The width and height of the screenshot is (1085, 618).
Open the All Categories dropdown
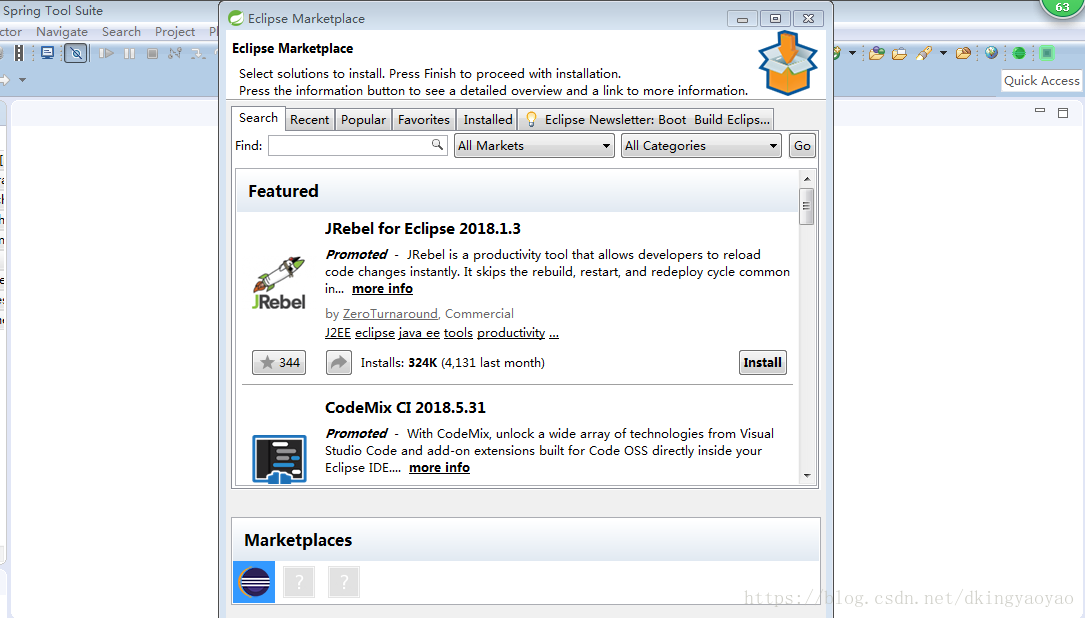point(701,146)
